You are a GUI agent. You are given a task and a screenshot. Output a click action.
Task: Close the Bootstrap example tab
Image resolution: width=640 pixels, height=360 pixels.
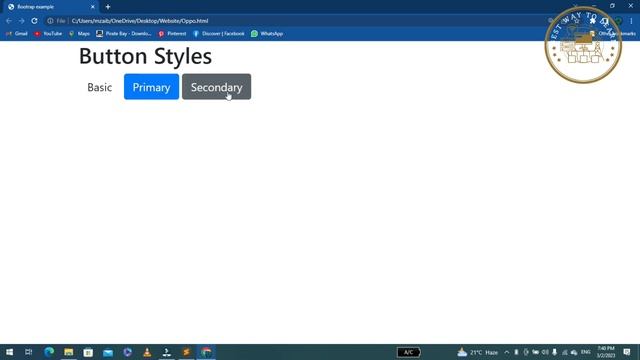(93, 7)
